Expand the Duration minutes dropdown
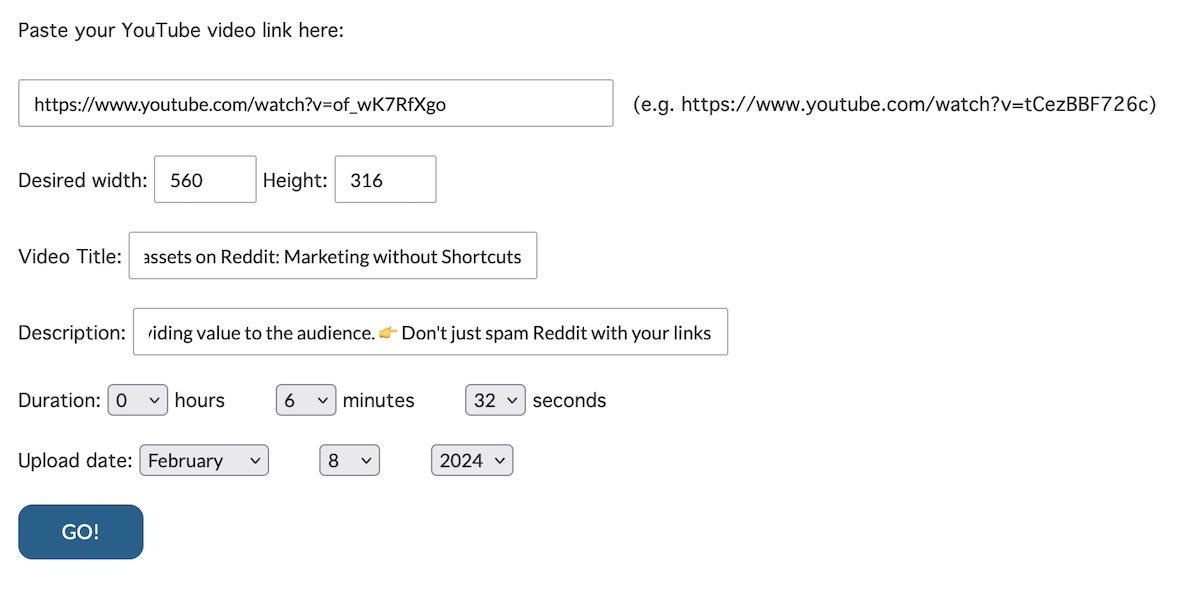Image resolution: width=1200 pixels, height=598 pixels. pos(306,400)
